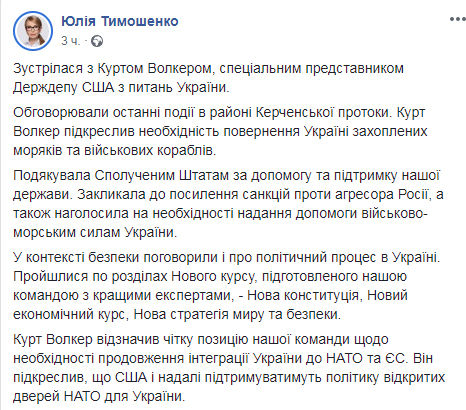Click the paragraph starting with 'У контексті безпеки'
466x410 pixels.
(227, 286)
